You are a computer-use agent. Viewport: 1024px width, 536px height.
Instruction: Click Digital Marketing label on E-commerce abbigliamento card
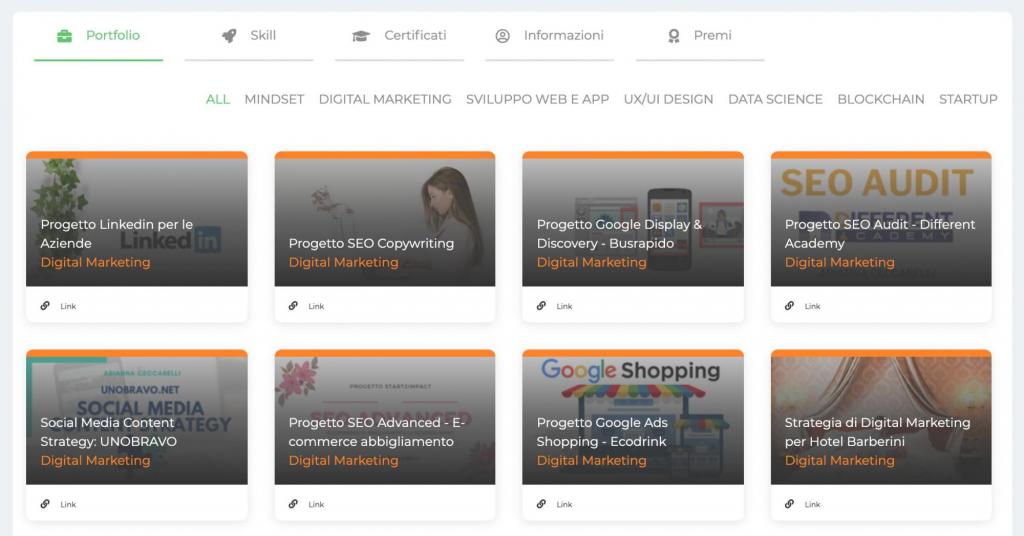click(344, 461)
